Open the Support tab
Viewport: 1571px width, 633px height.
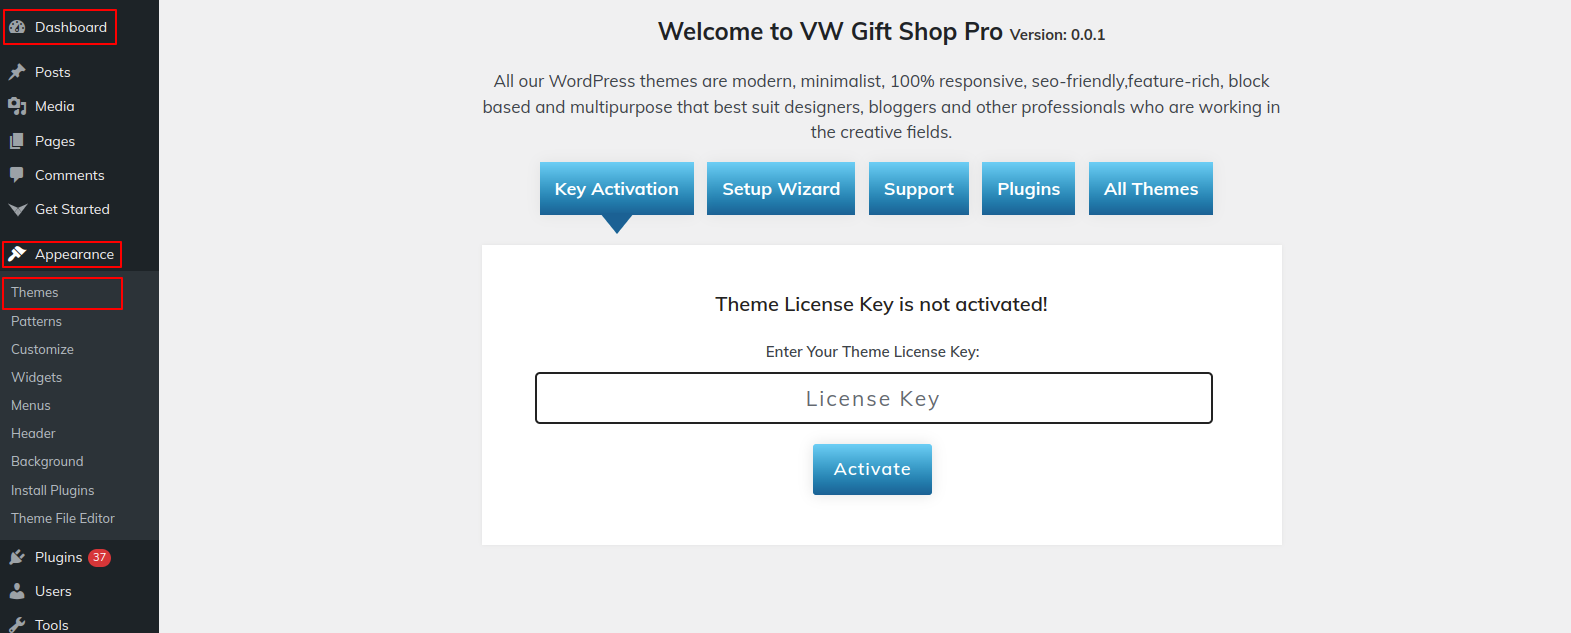pyautogui.click(x=919, y=189)
